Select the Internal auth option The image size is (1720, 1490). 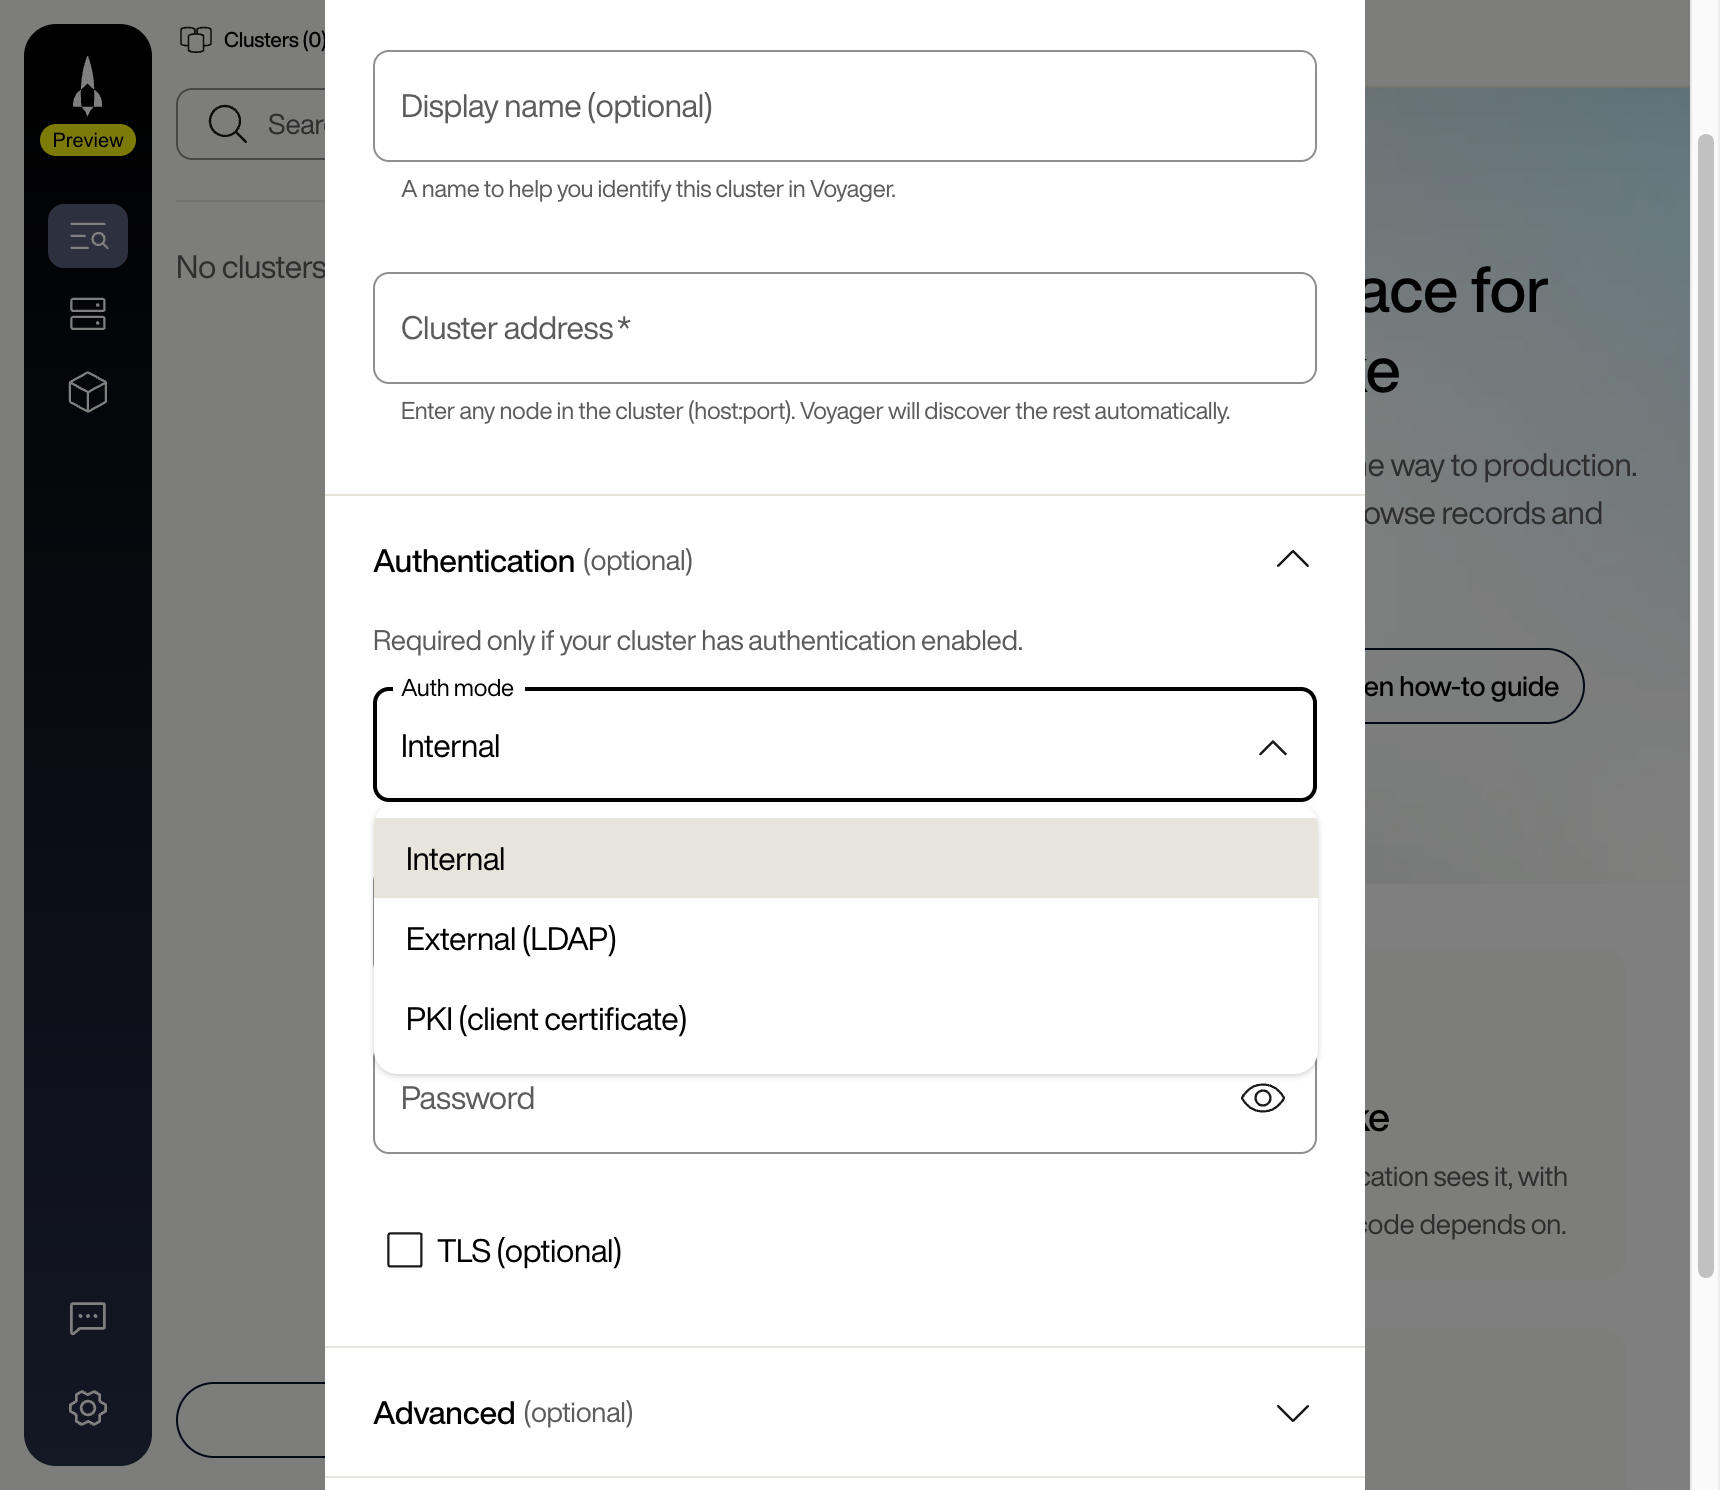click(846, 859)
